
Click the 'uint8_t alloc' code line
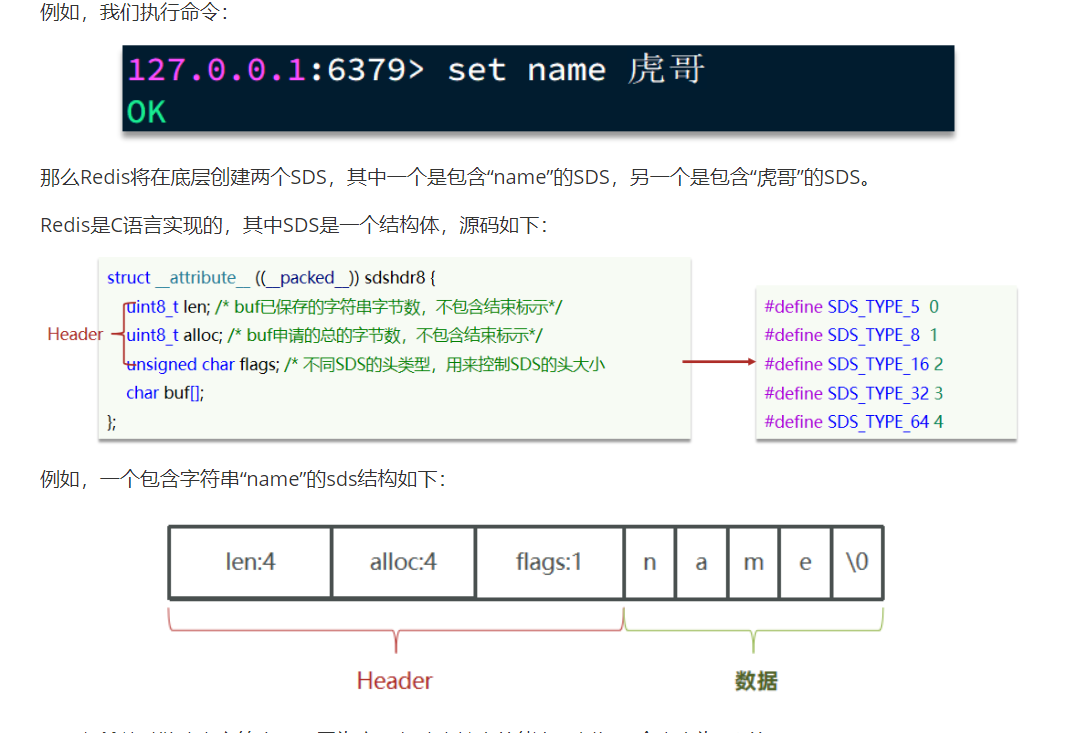click(x=335, y=335)
